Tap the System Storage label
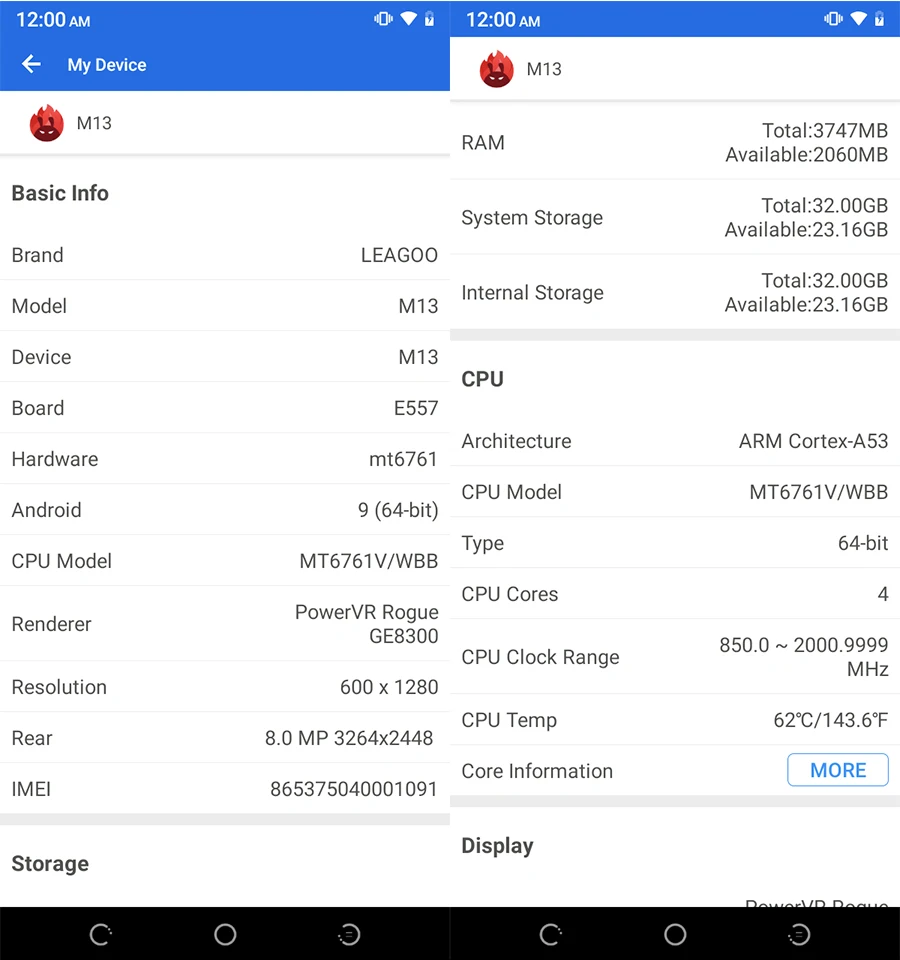The height and width of the screenshot is (960, 900). click(x=532, y=218)
